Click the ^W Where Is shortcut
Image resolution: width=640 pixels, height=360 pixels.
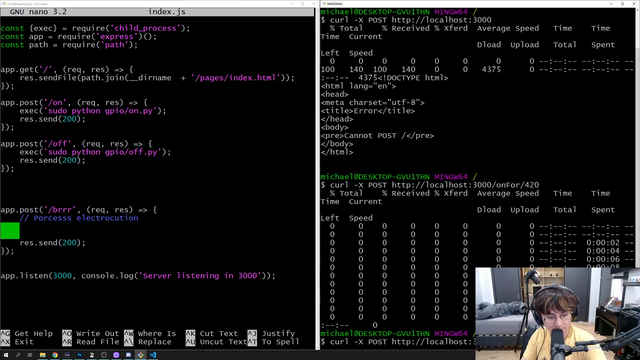[150, 333]
